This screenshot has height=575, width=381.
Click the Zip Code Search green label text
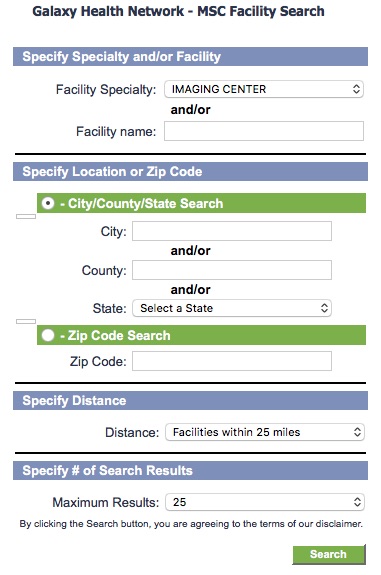[115, 335]
